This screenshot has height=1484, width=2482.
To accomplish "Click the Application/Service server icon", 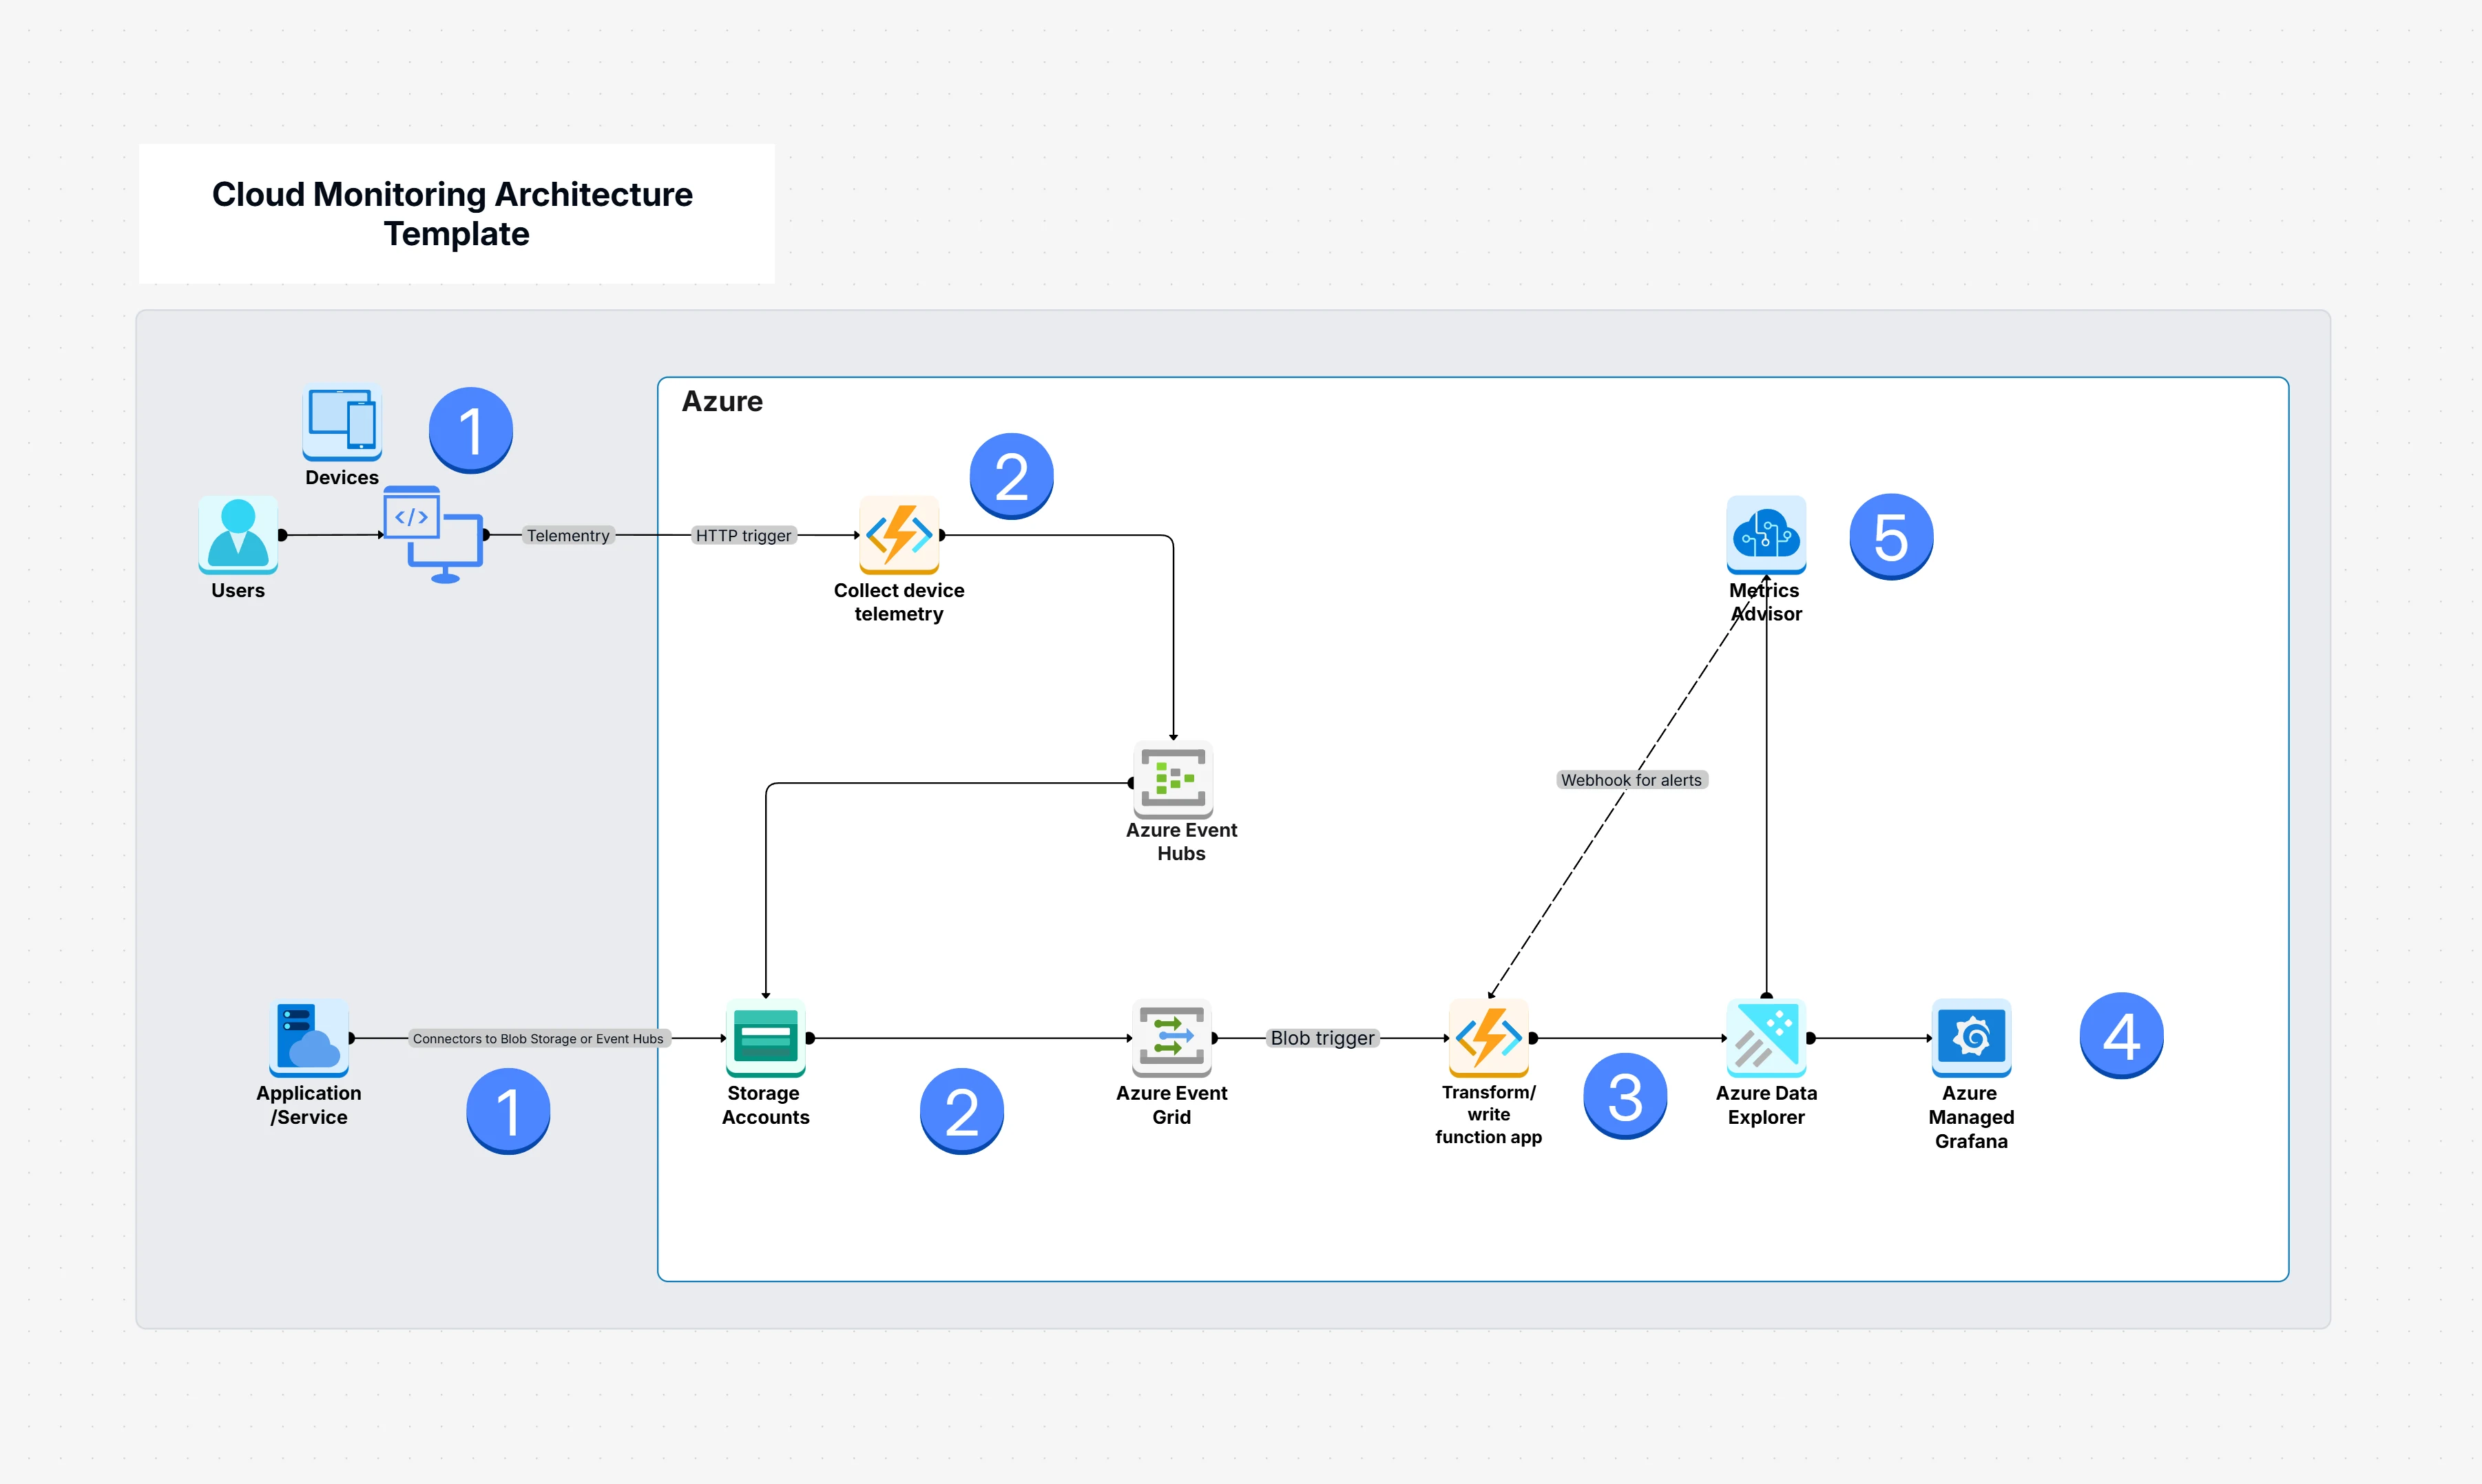I will (x=309, y=1038).
